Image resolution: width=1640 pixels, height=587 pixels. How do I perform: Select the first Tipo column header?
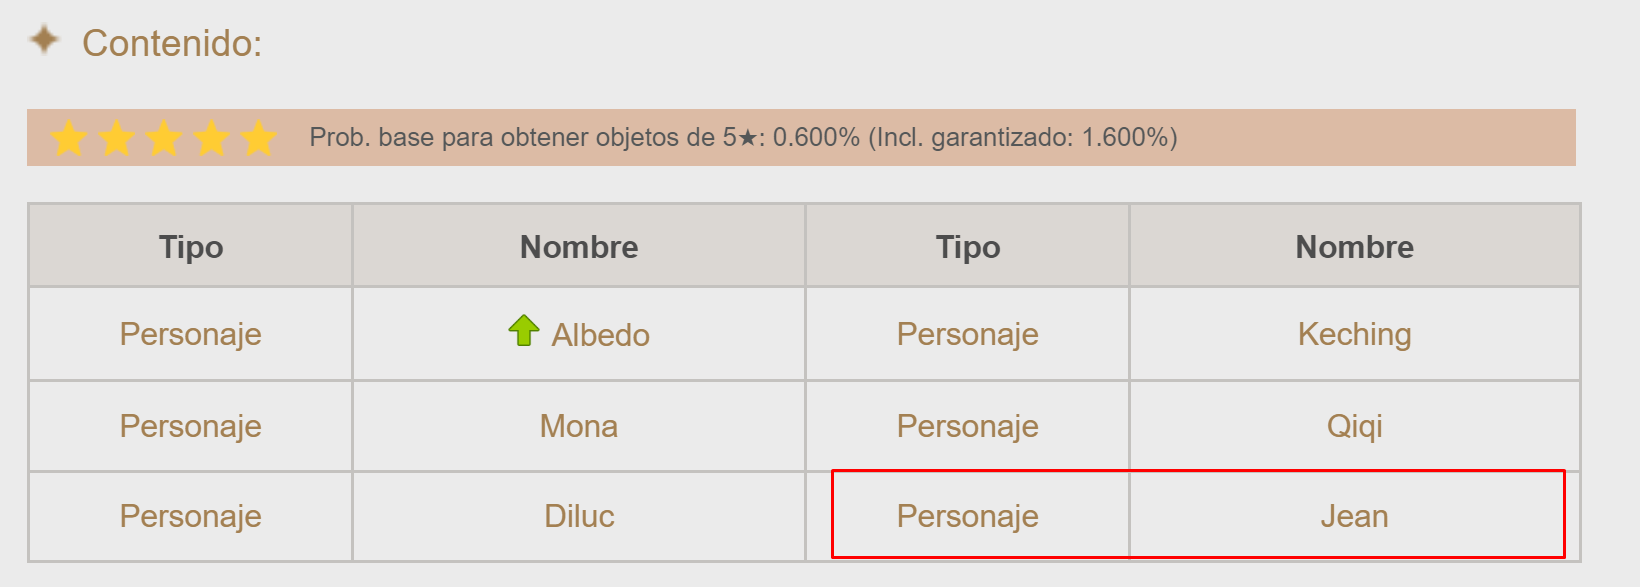coord(191,247)
